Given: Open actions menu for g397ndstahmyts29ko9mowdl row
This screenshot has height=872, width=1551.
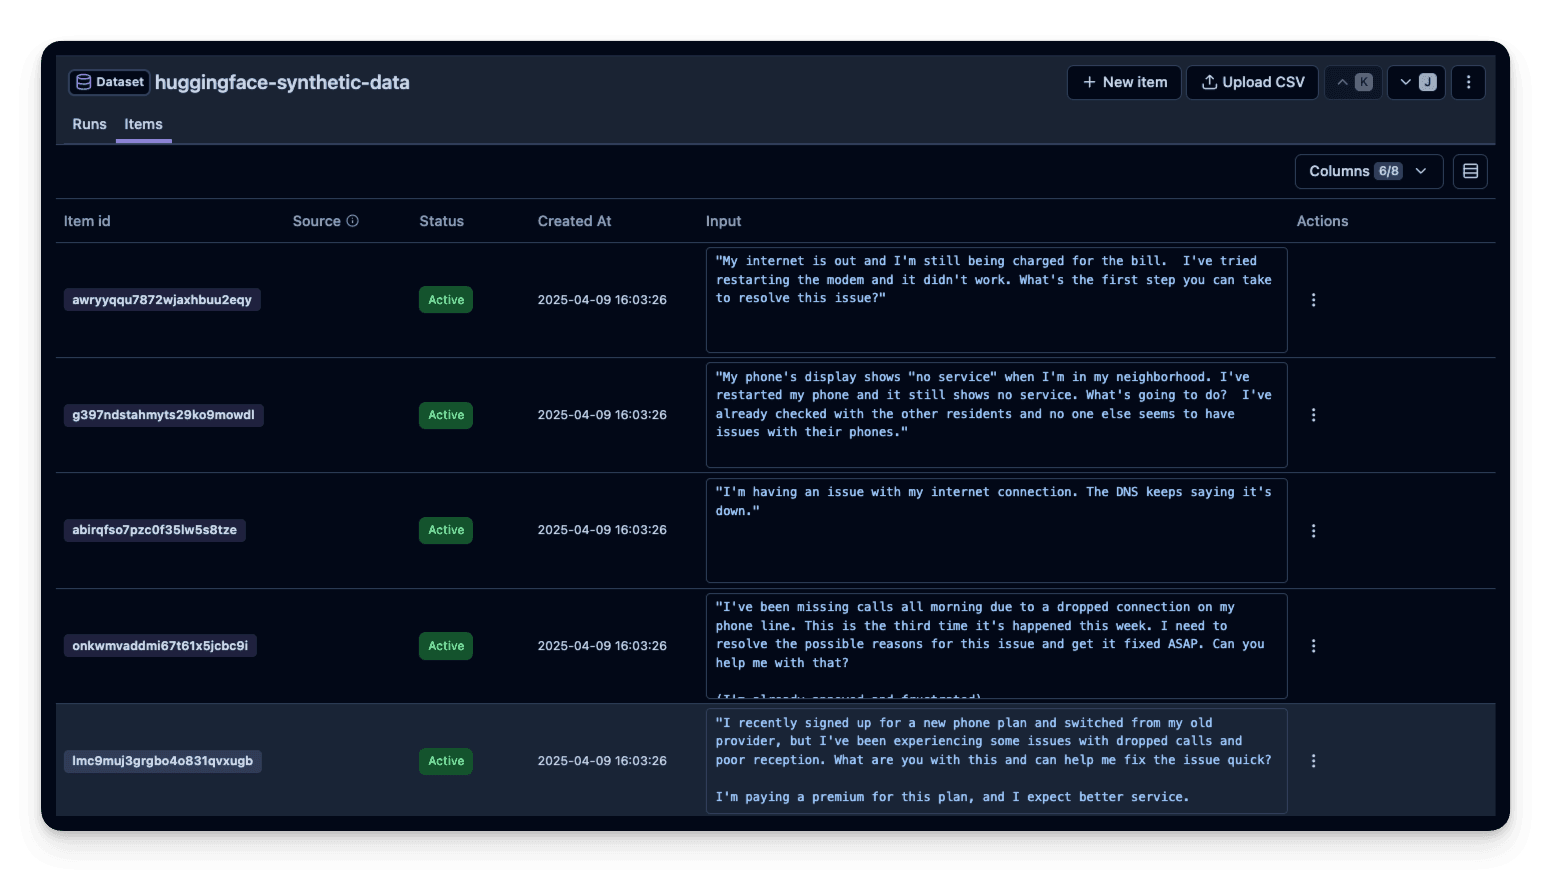Looking at the screenshot, I should coord(1313,415).
